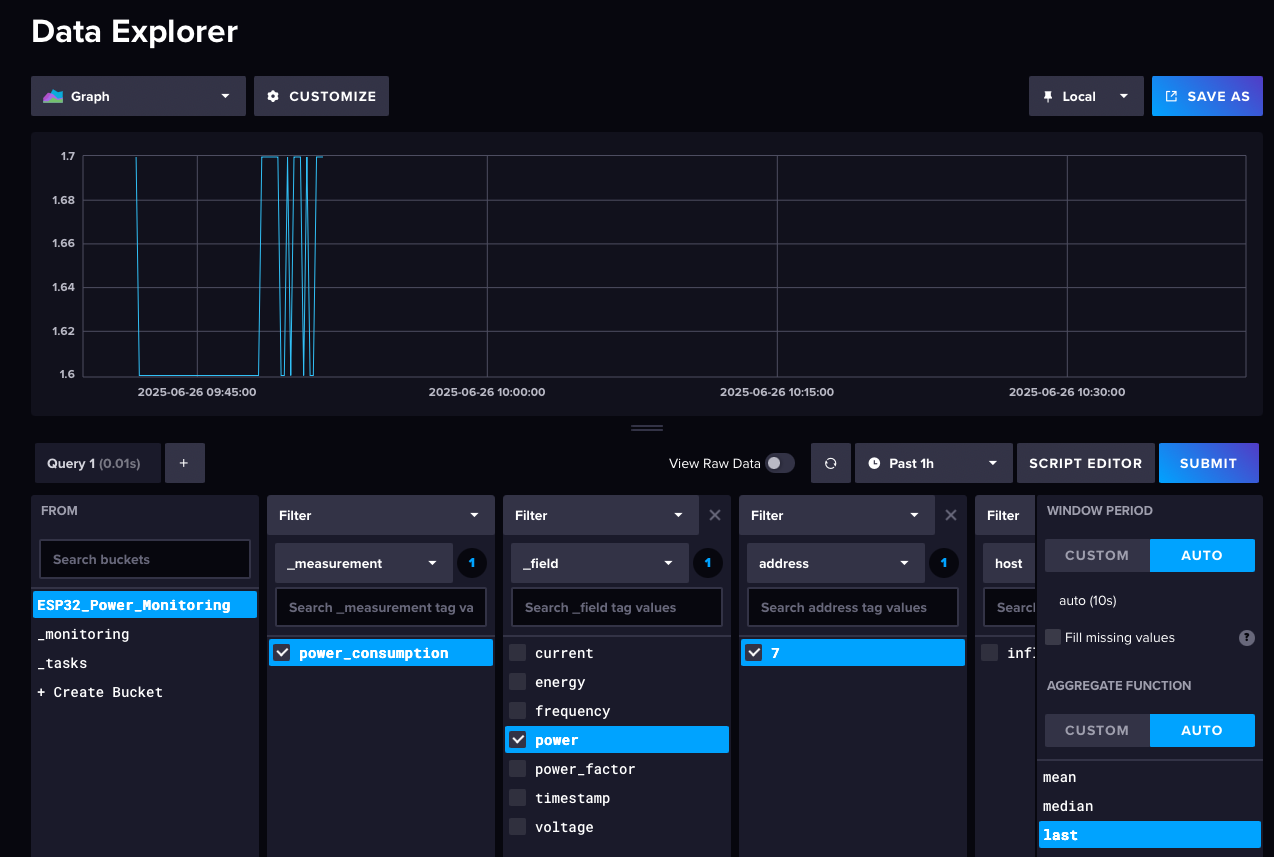Click the Save As button
This screenshot has height=857, width=1274.
(1206, 96)
